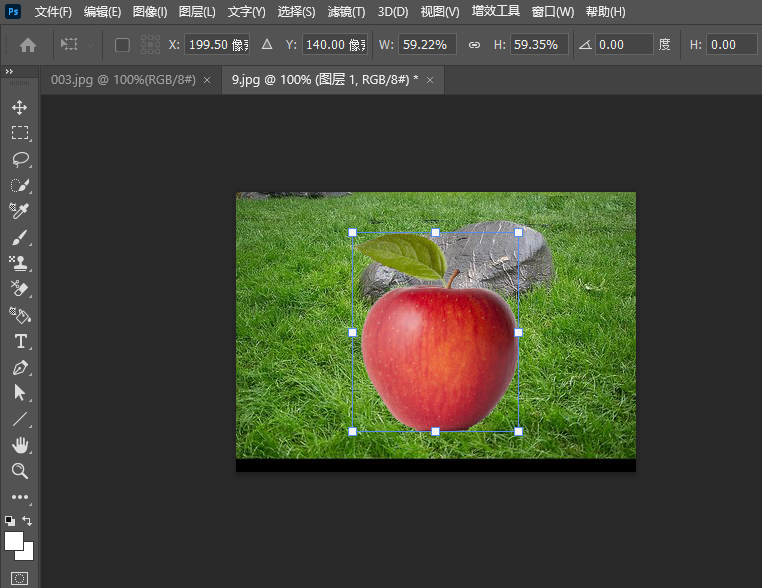The height and width of the screenshot is (588, 762).
Task: Close the 9.jpg document tab
Action: 429,80
